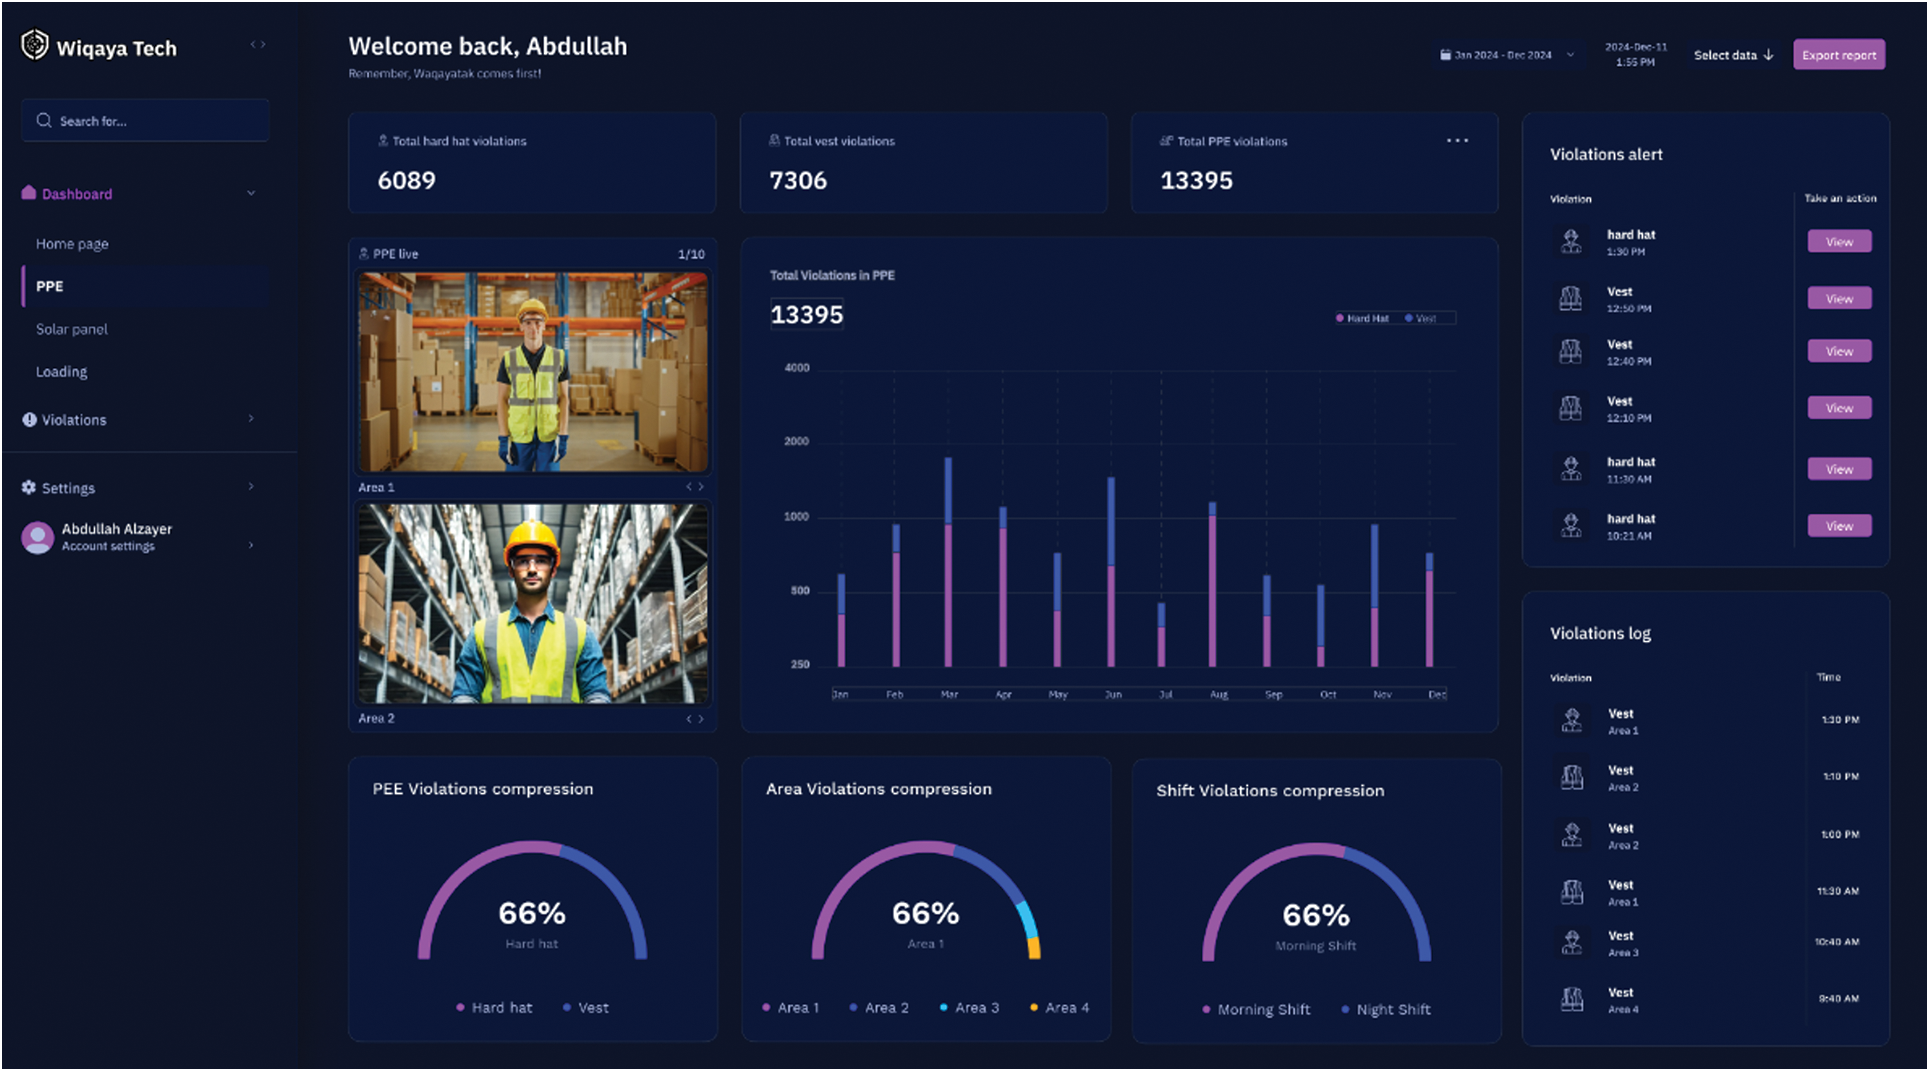The image size is (1930, 1072).
Task: Open the Solar panel menu item
Action: pyautogui.click(x=72, y=329)
